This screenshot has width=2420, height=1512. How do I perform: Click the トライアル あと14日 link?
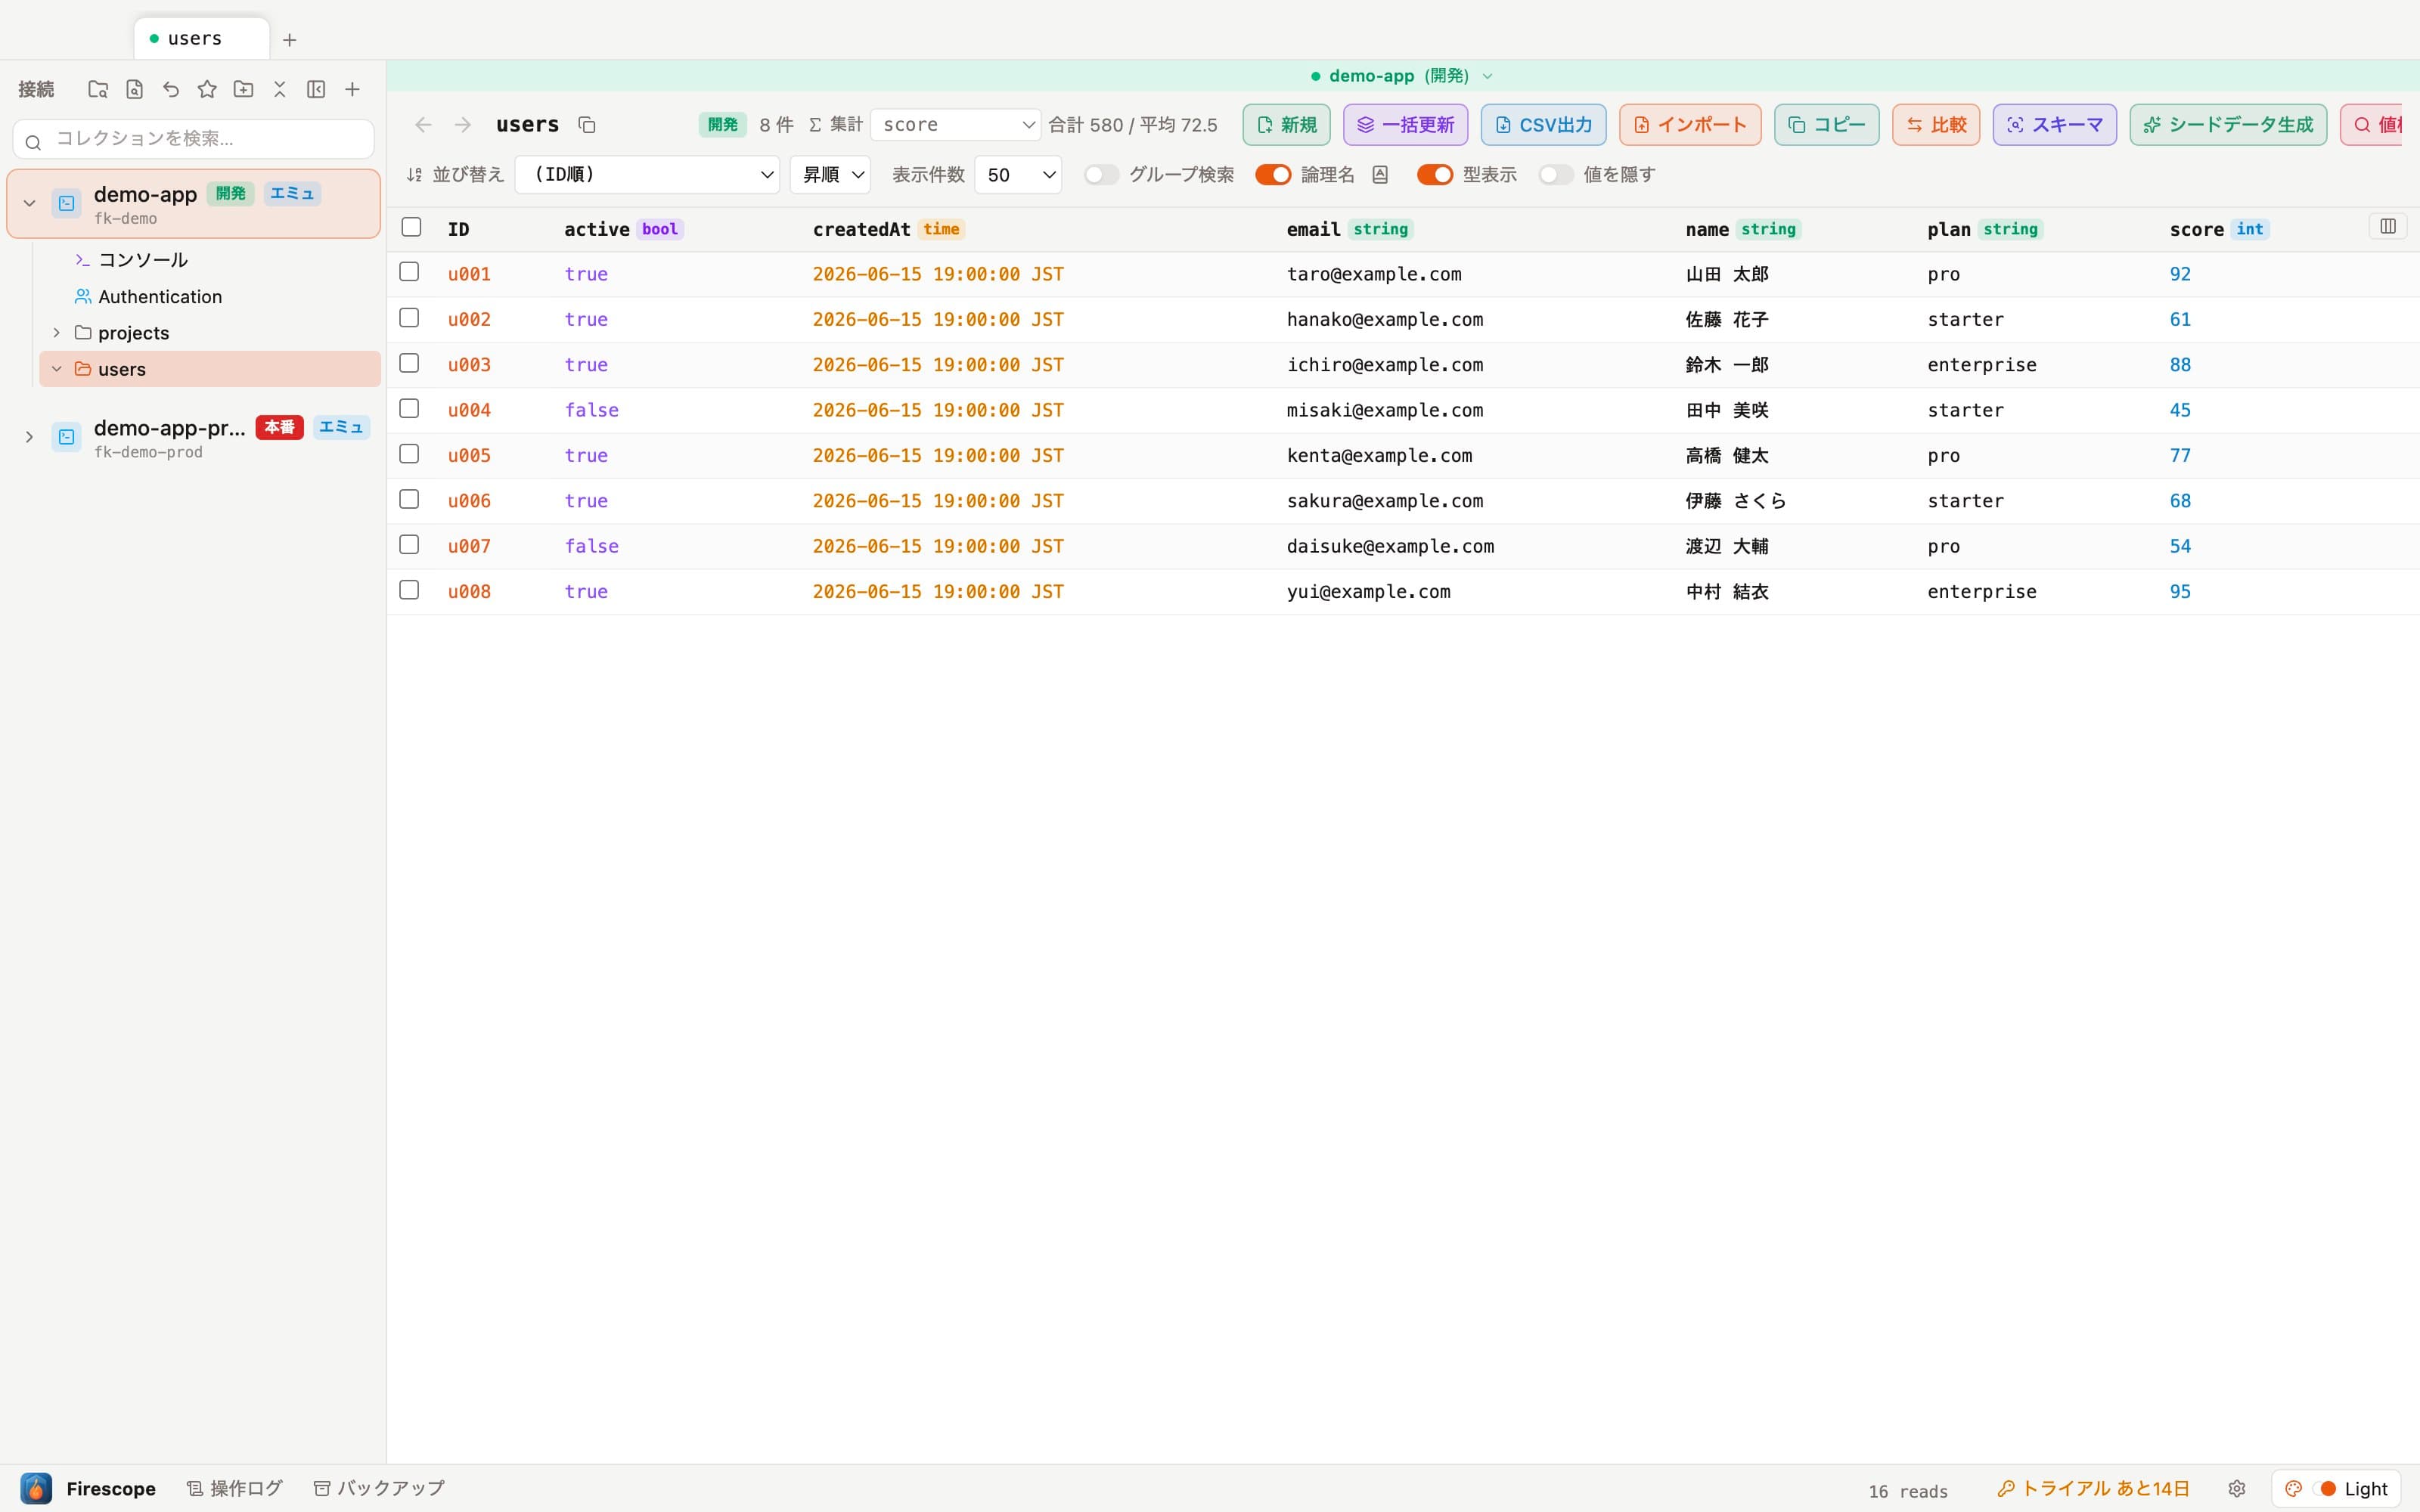tap(2105, 1489)
